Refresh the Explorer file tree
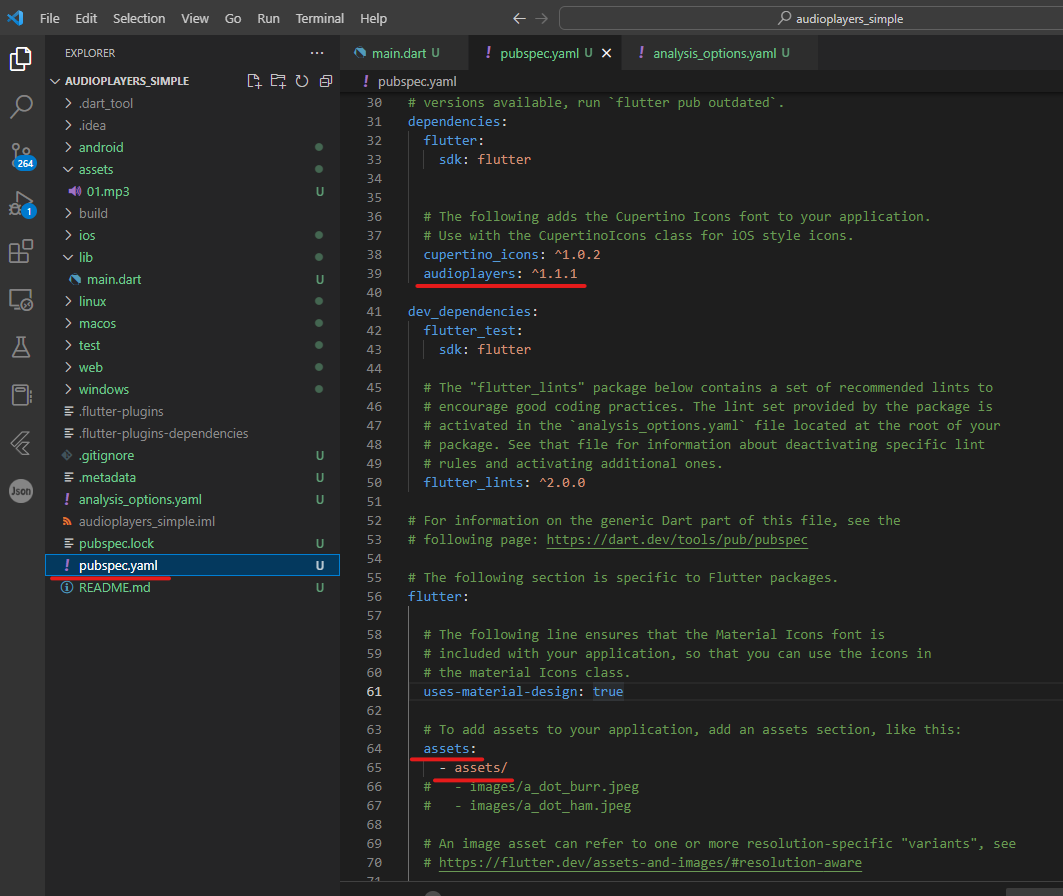Screen dimensions: 1063x896 point(302,81)
